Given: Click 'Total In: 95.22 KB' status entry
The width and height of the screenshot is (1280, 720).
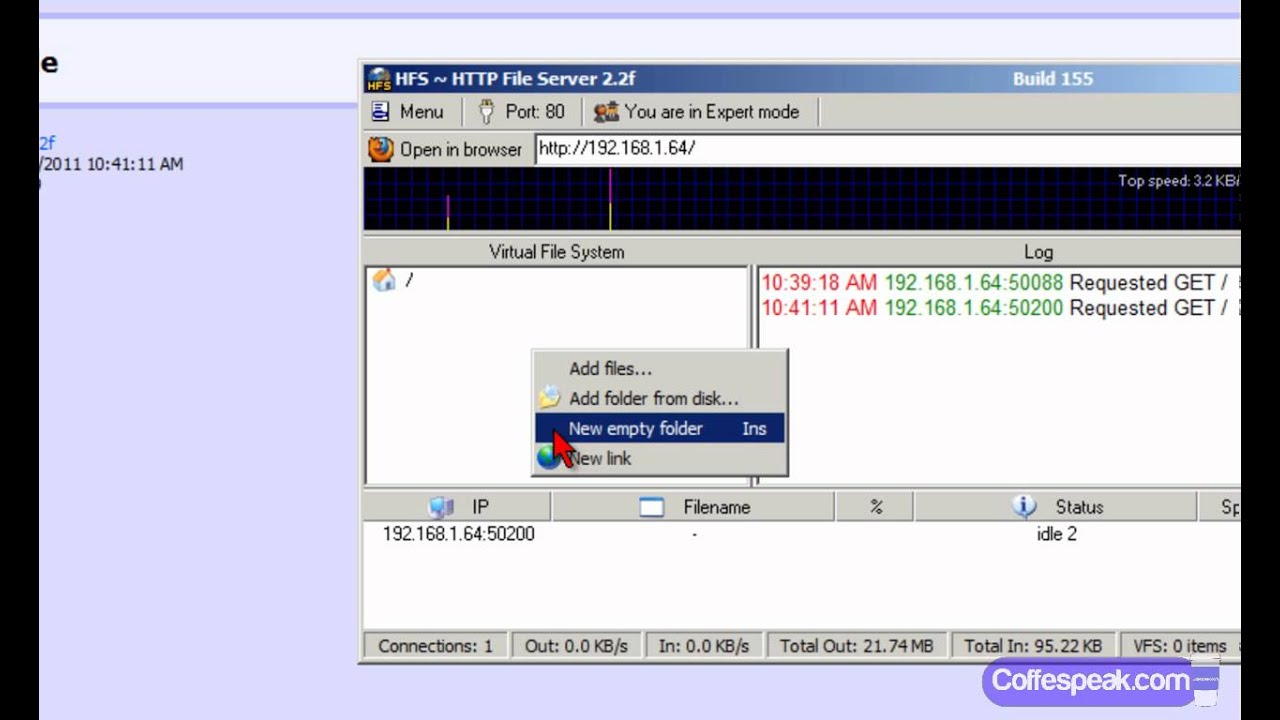Looking at the screenshot, I should point(1033,646).
